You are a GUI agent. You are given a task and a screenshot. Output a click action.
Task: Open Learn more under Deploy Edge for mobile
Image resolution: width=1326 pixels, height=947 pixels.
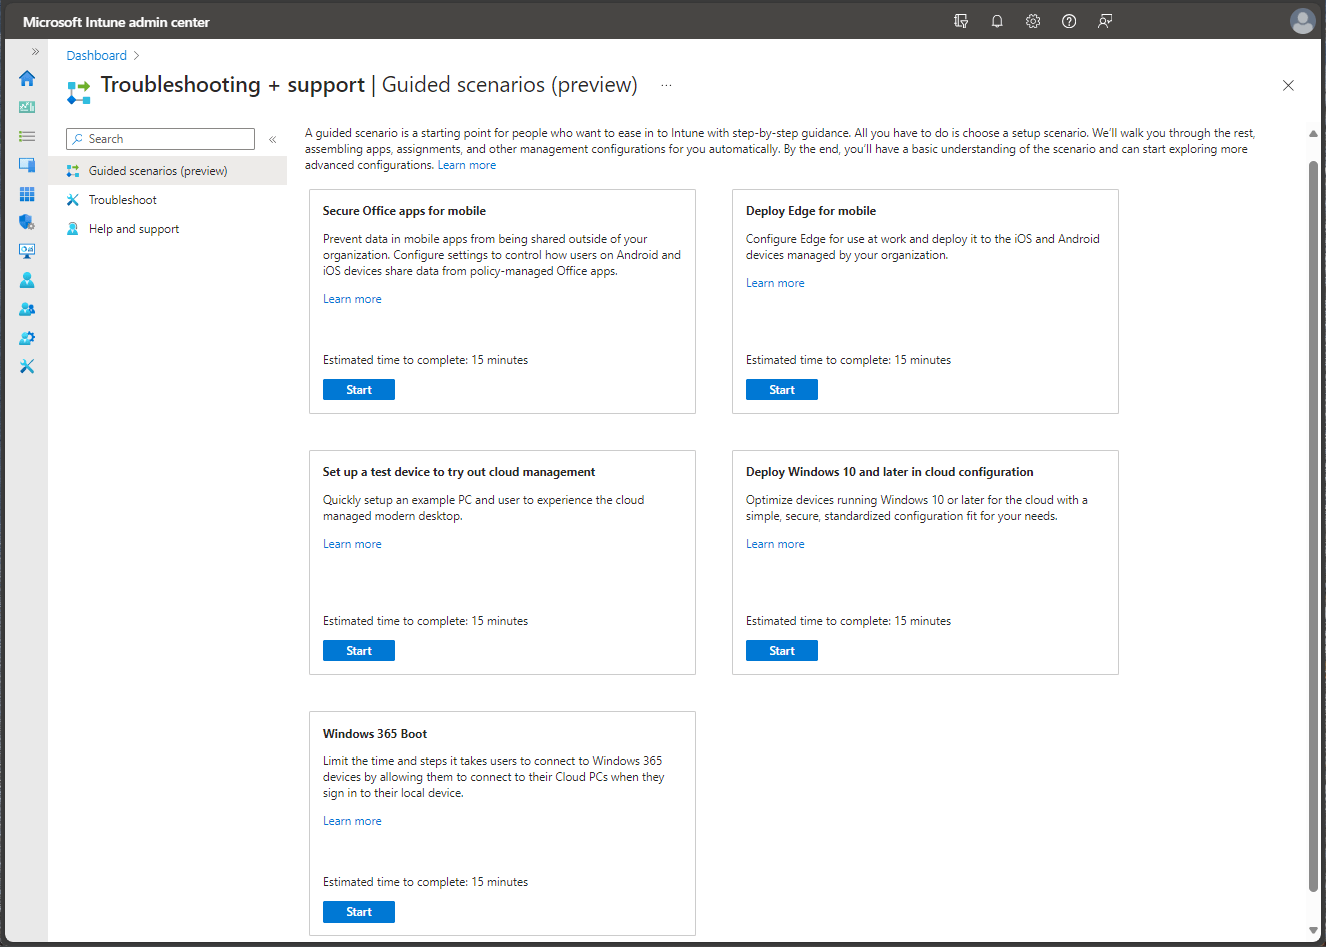[775, 282]
